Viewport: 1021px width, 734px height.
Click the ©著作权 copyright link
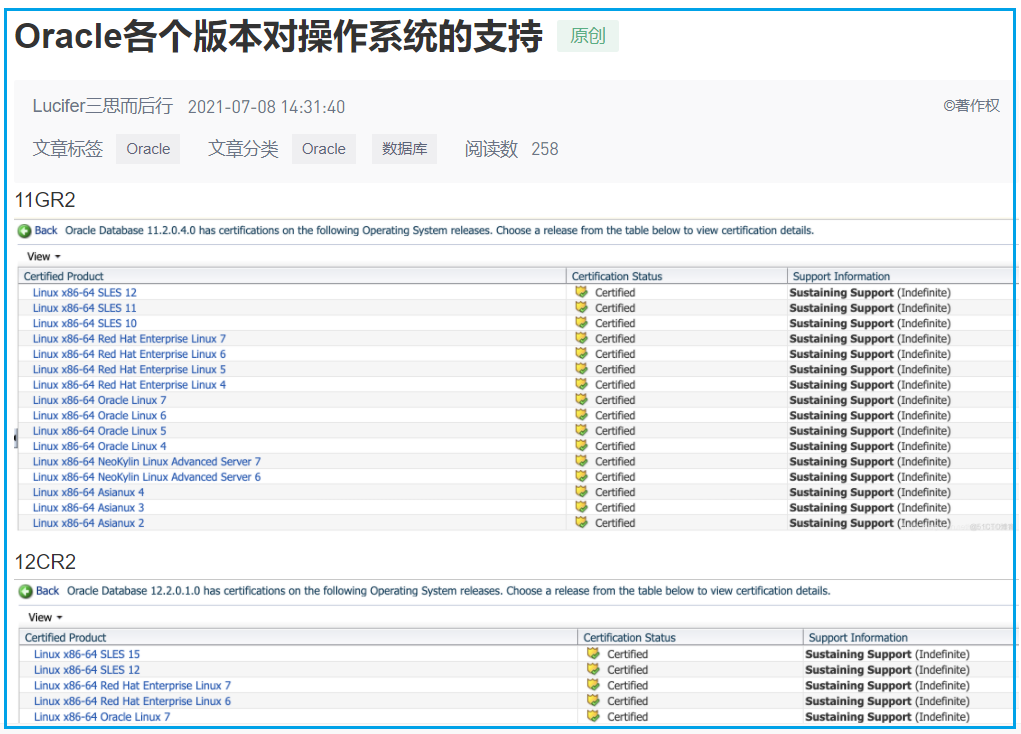click(971, 106)
